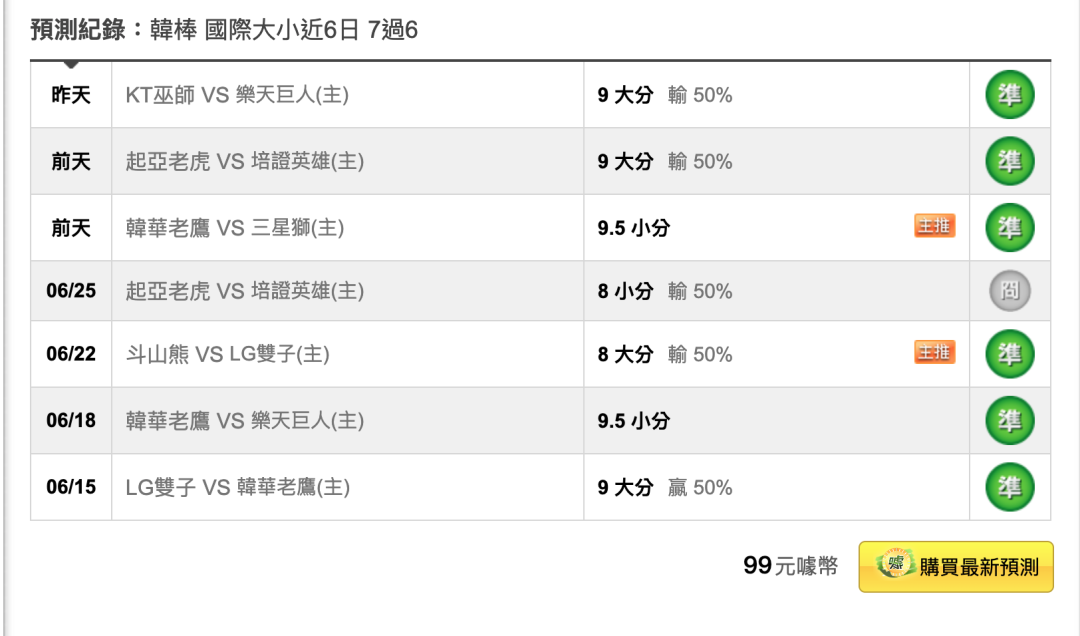
Task: Open 韓華老鷹 VS 樂天巨人 matchup
Action: pyautogui.click(x=245, y=420)
